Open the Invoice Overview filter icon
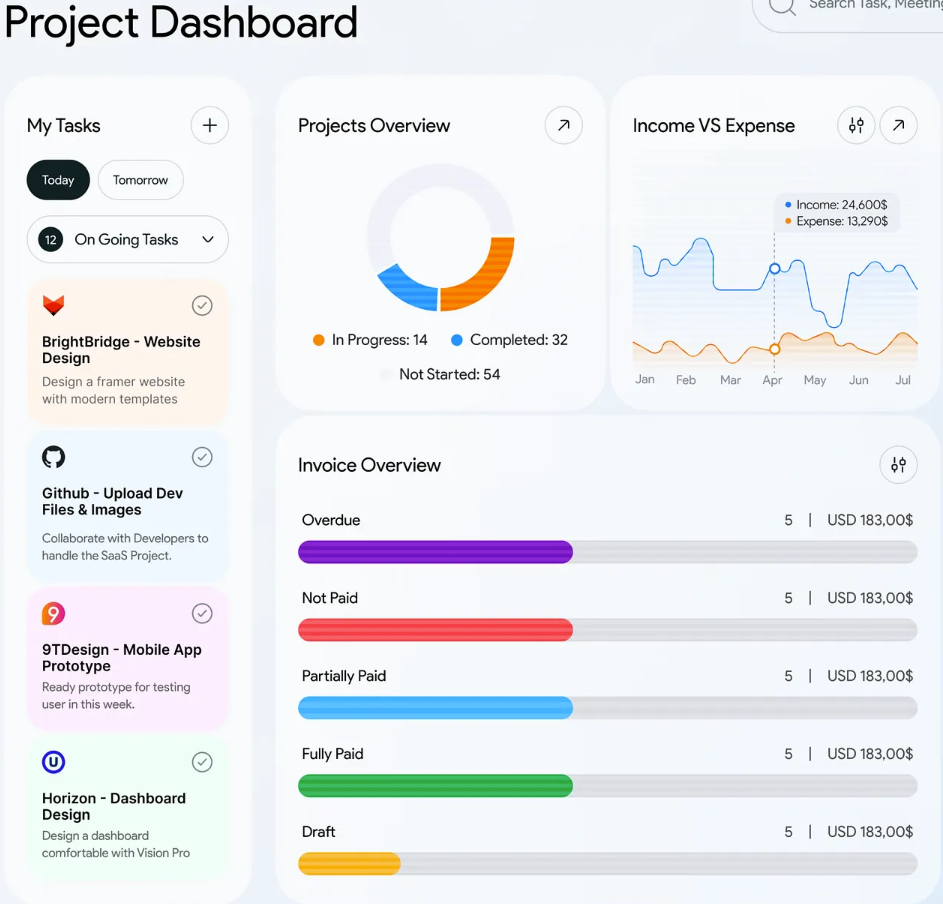The image size is (943, 904). [x=898, y=464]
